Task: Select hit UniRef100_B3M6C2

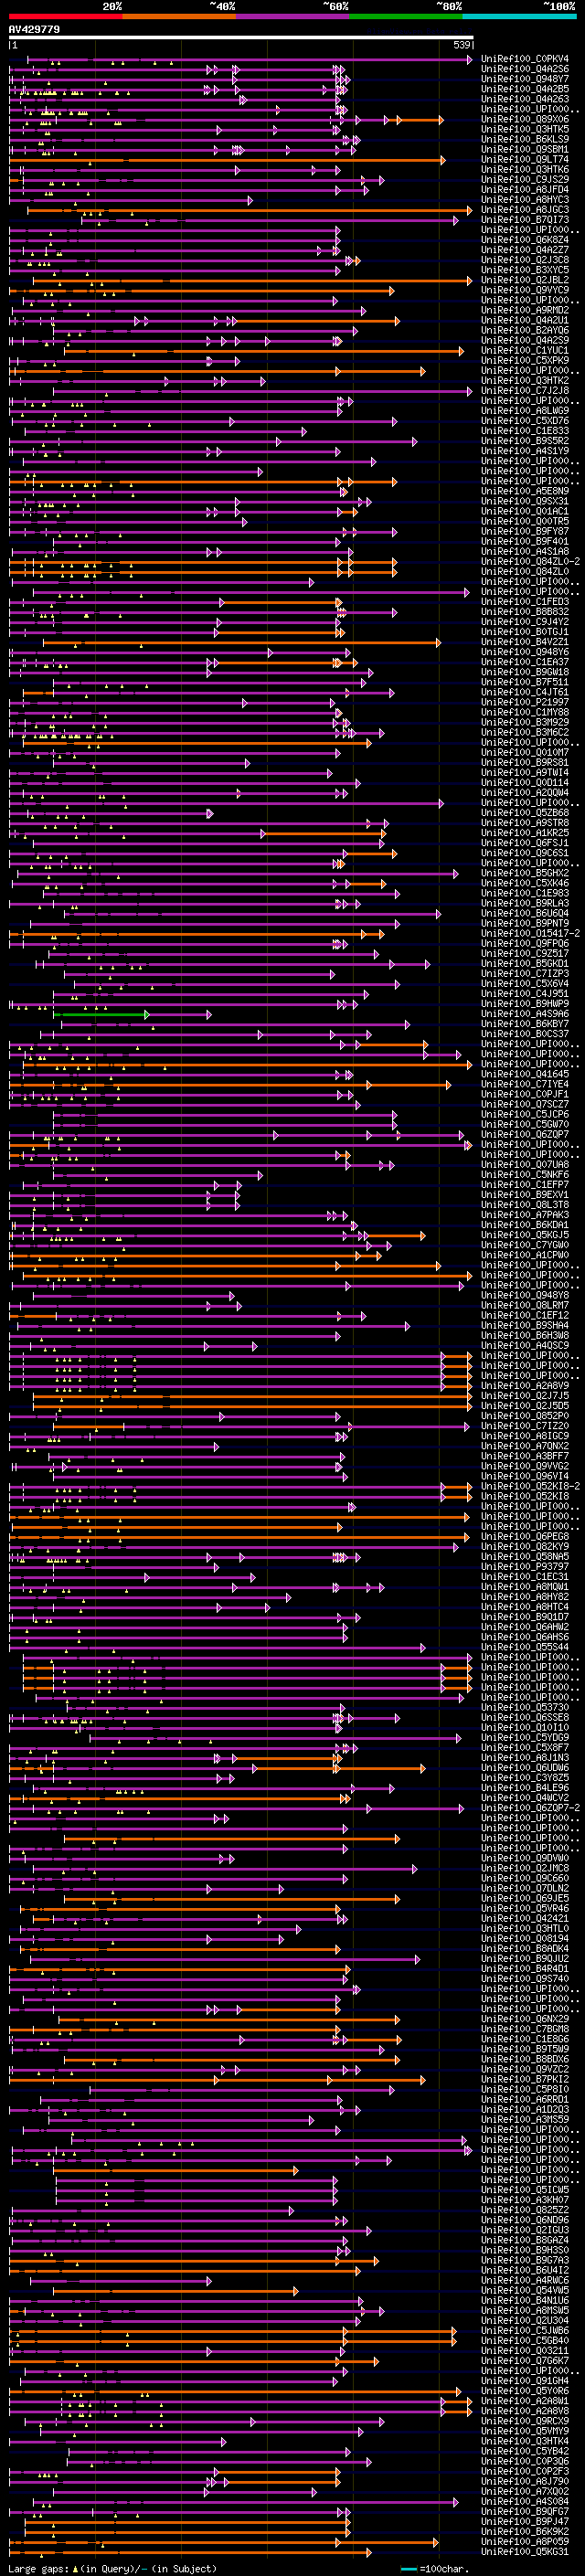Action: [525, 733]
